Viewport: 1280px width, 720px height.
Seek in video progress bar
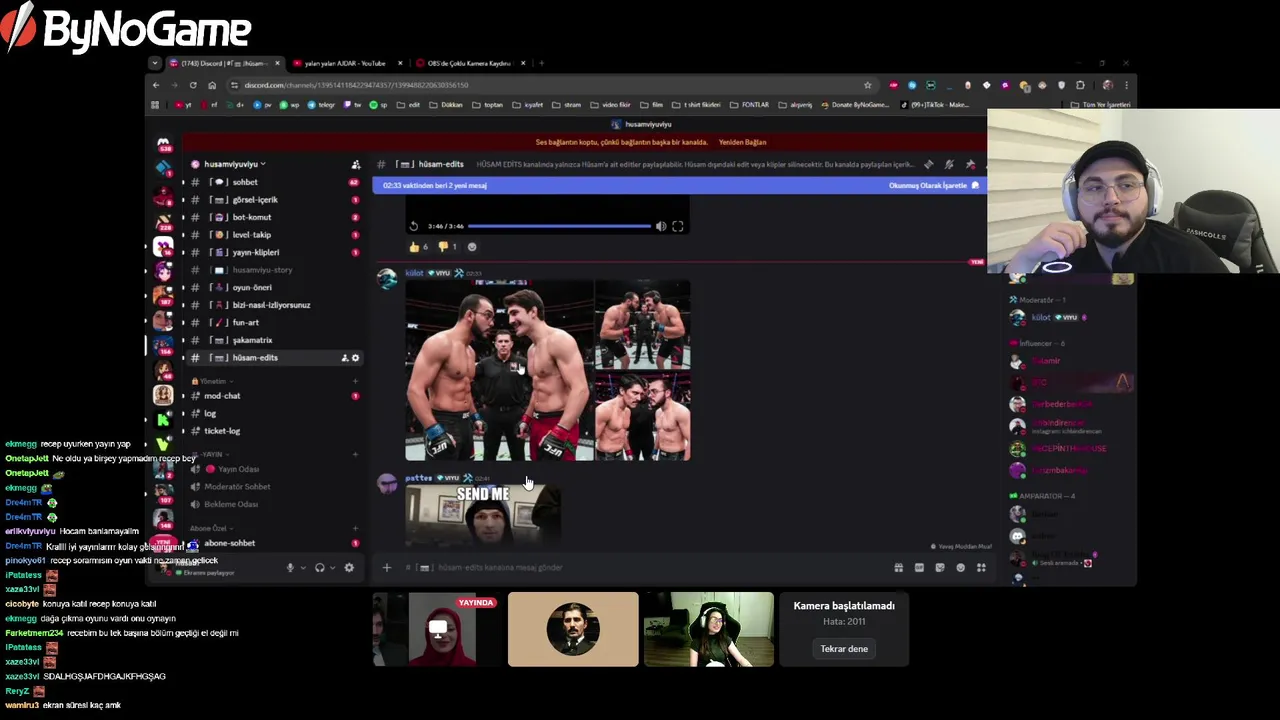click(x=559, y=226)
